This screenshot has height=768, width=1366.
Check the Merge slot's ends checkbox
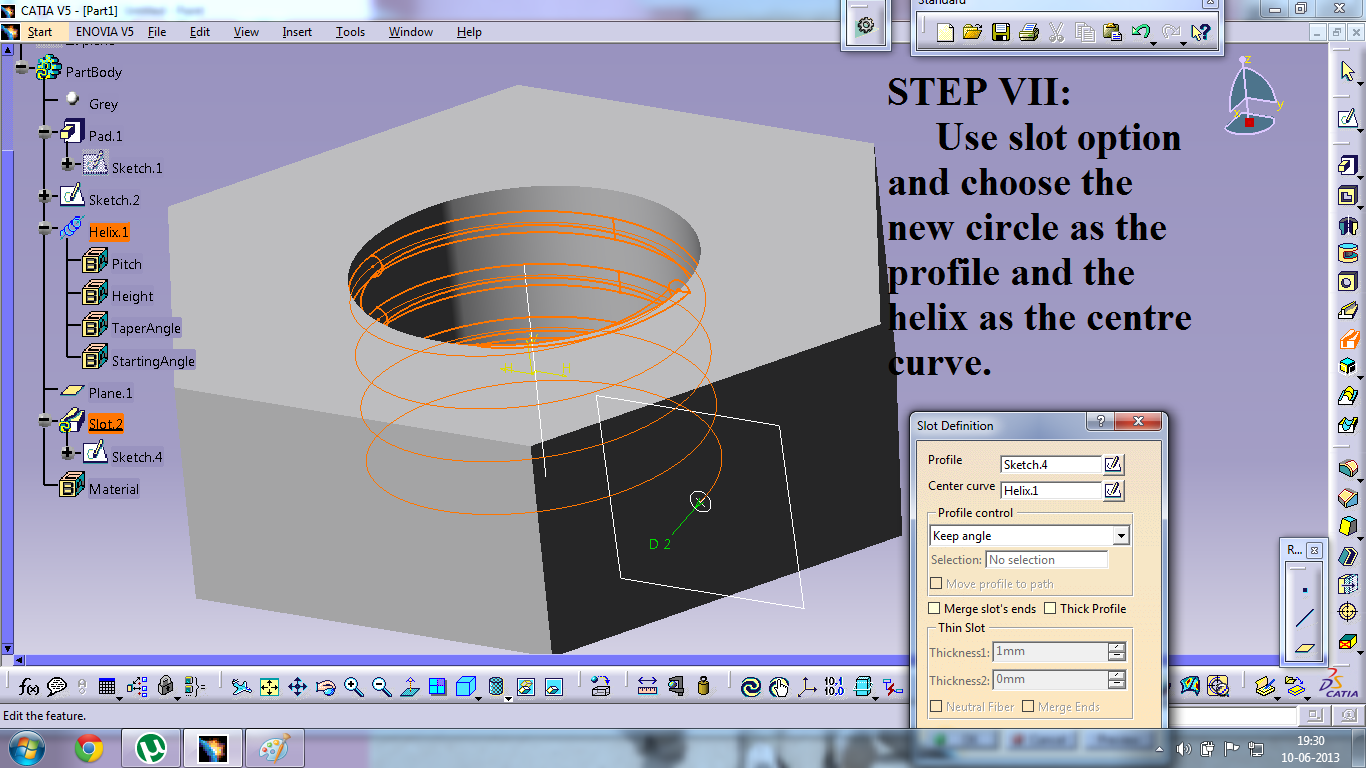click(x=934, y=608)
